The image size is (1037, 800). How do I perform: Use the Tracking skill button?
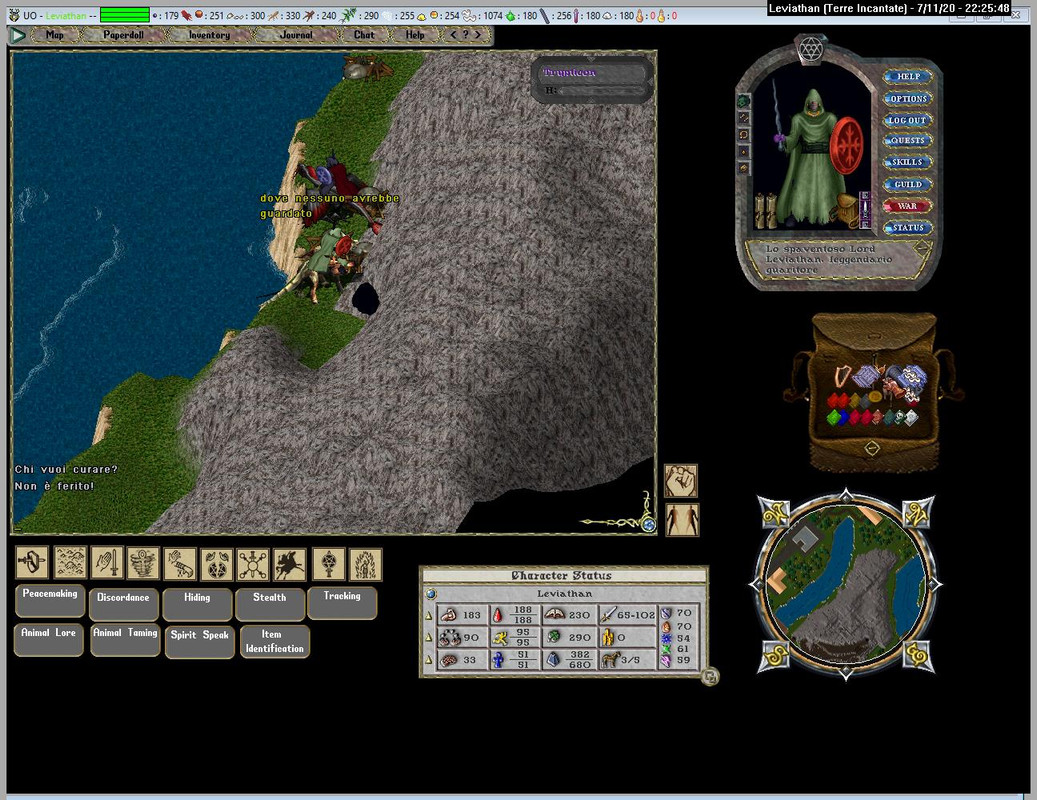point(342,602)
